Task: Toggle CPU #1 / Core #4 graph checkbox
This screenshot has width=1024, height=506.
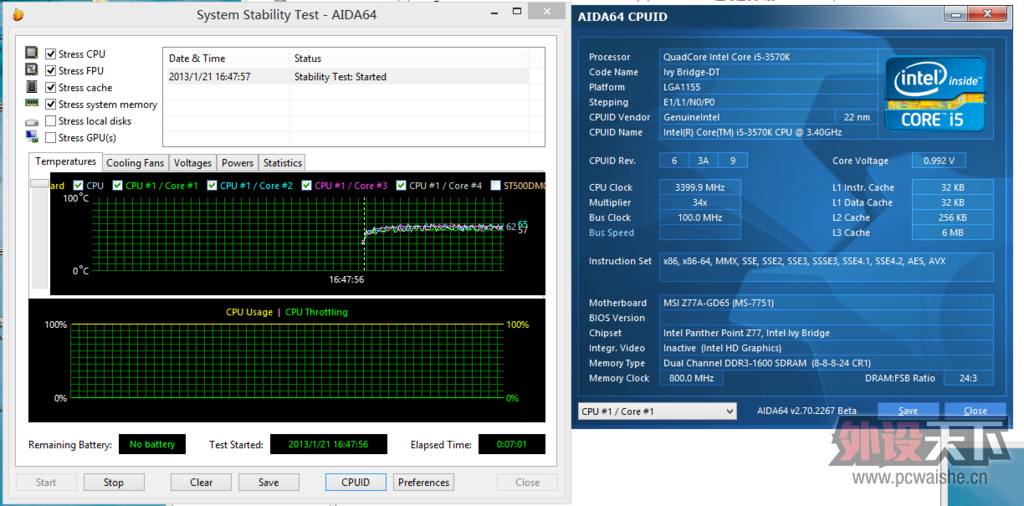Action: coord(402,185)
